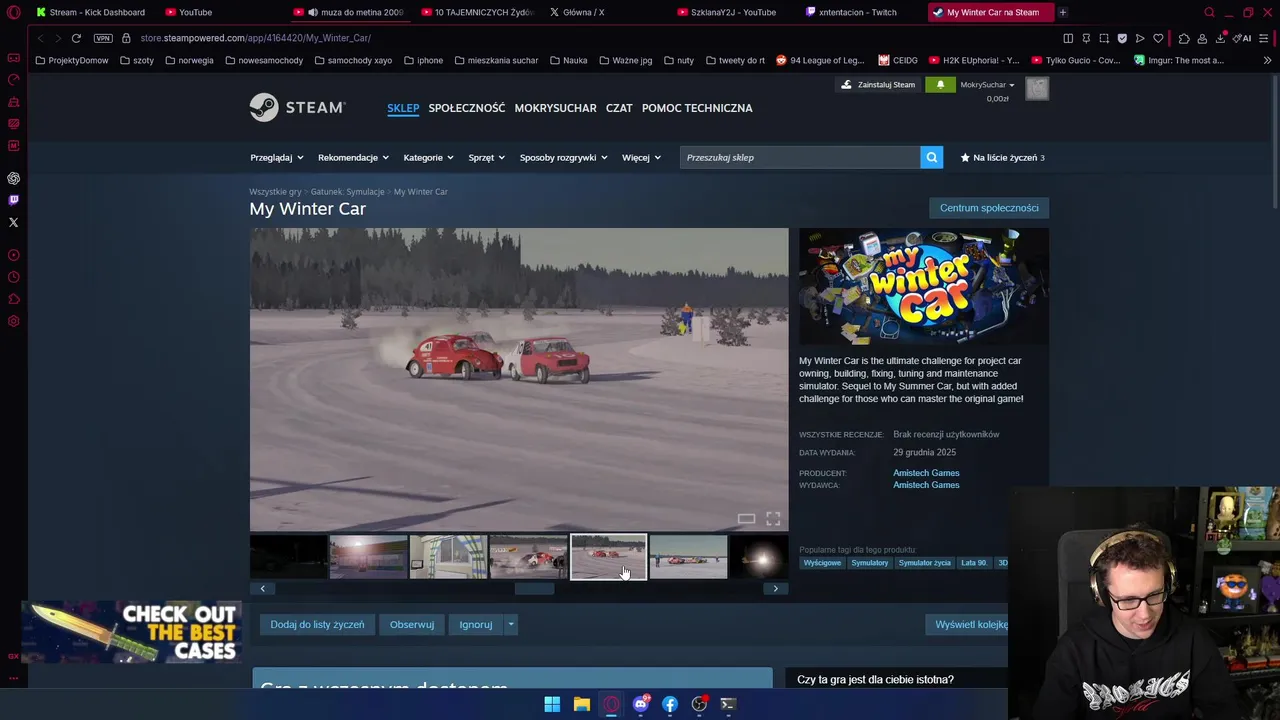Open CZAT in Steam navigation
The height and width of the screenshot is (720, 1280).
pyautogui.click(x=619, y=108)
